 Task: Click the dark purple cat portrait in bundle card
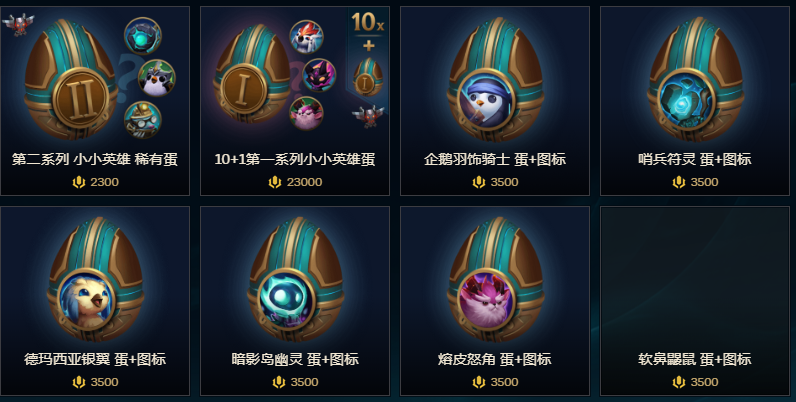[x=319, y=75]
